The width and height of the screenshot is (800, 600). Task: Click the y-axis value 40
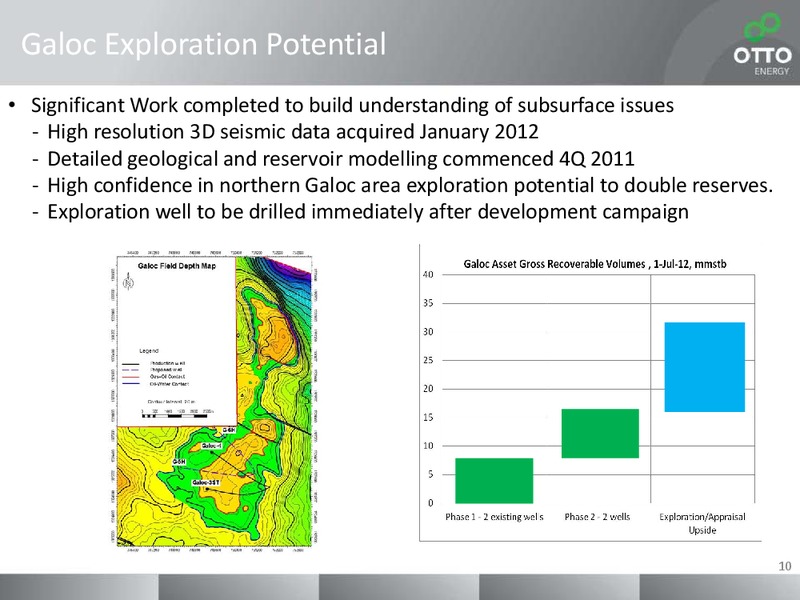tap(428, 274)
